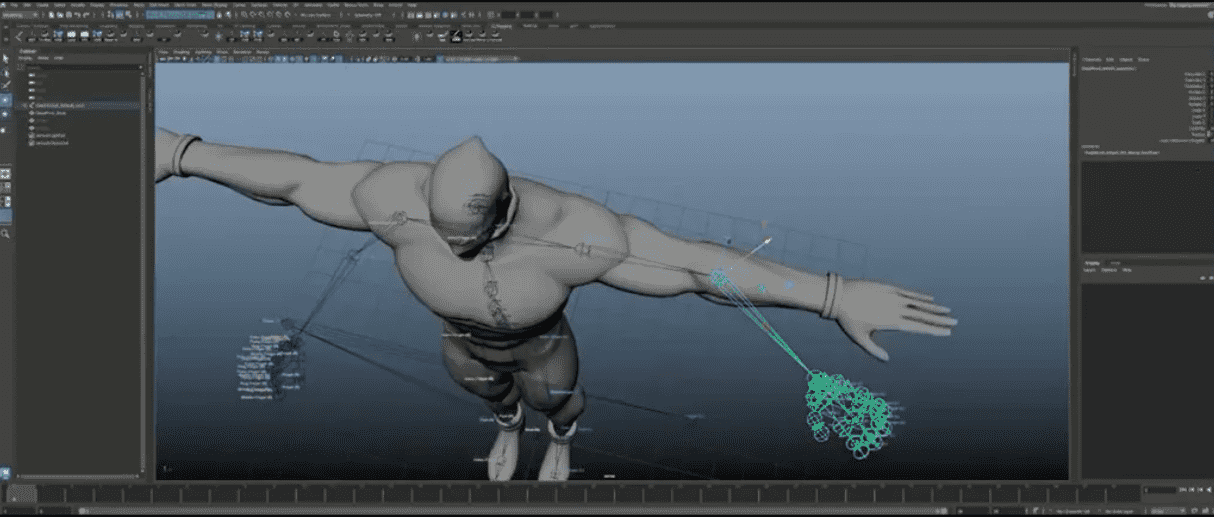Open the viewport Panels menu
This screenshot has width=1214, height=517.
click(x=262, y=51)
